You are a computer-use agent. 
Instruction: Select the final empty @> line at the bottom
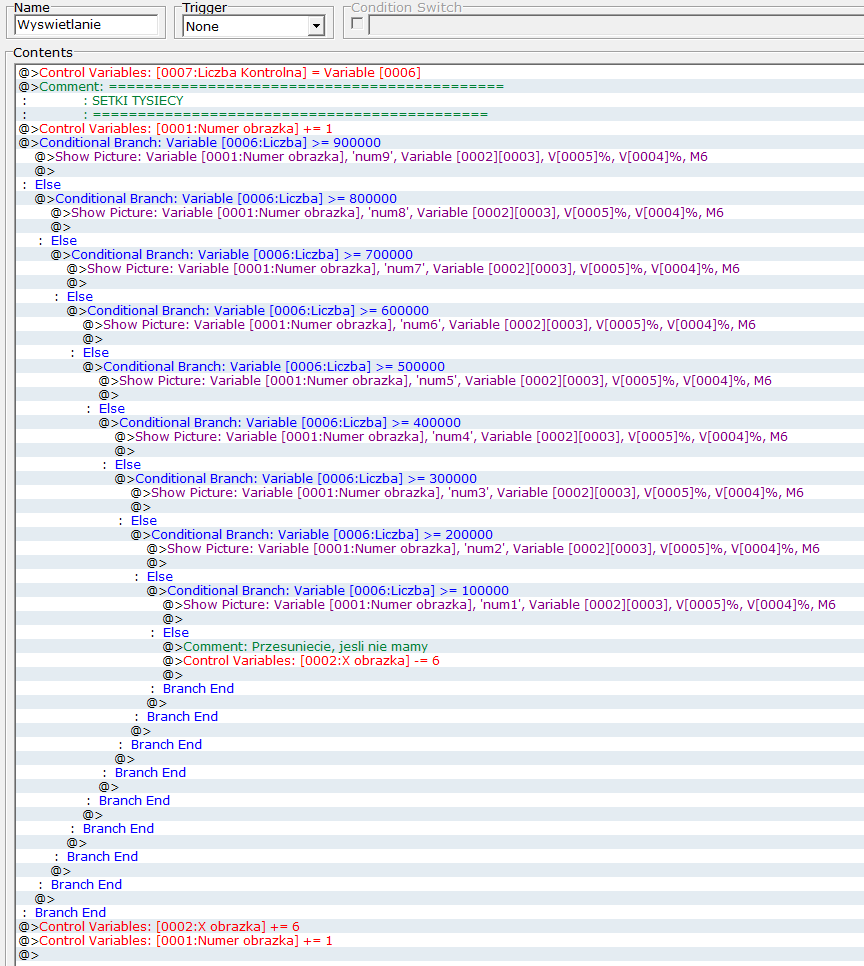[x=28, y=955]
